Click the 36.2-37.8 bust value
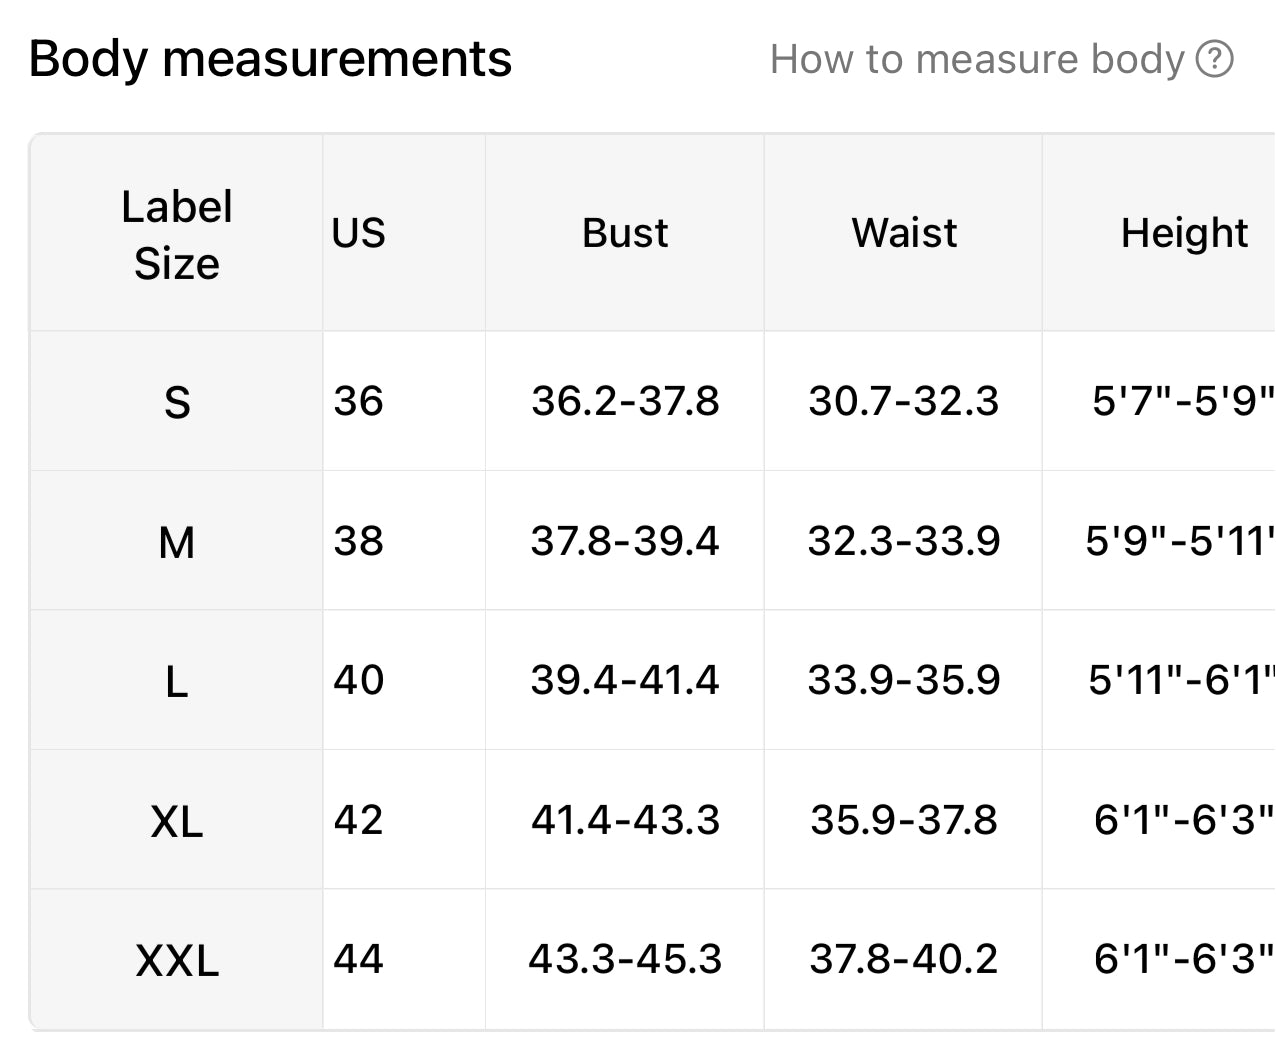1276x1051 pixels. point(625,401)
